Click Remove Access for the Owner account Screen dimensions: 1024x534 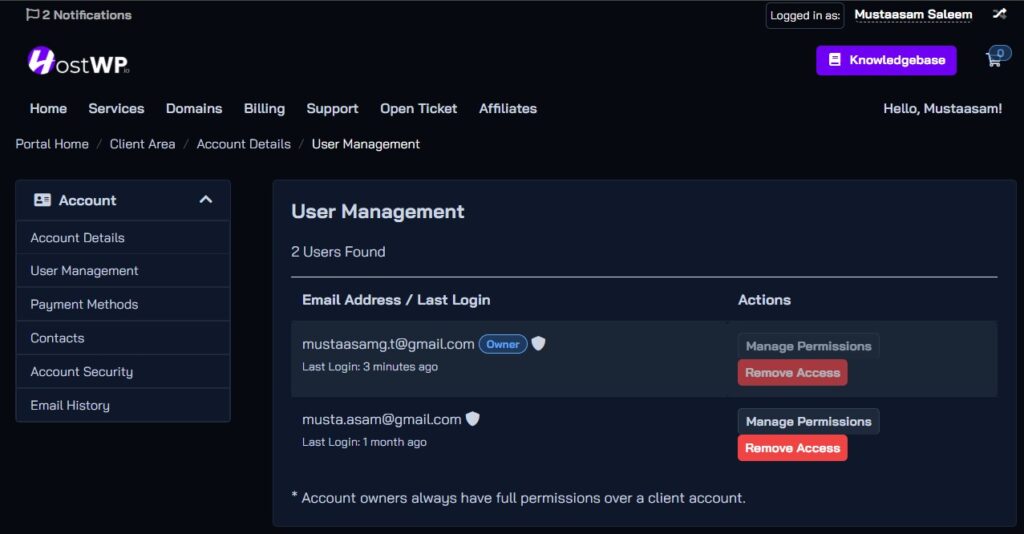792,373
